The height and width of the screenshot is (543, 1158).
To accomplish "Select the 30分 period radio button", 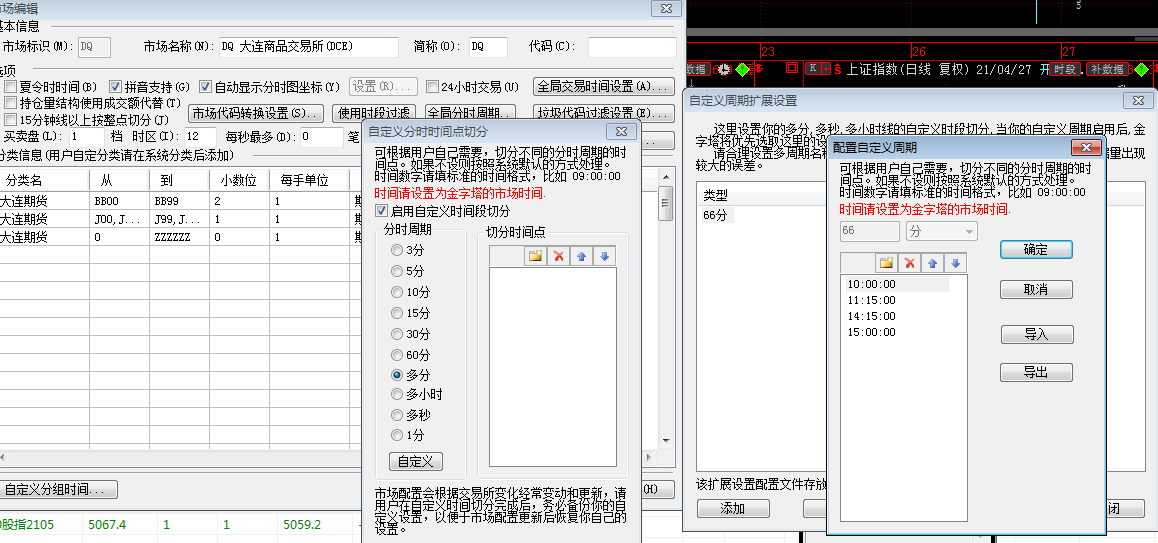I will tap(397, 334).
